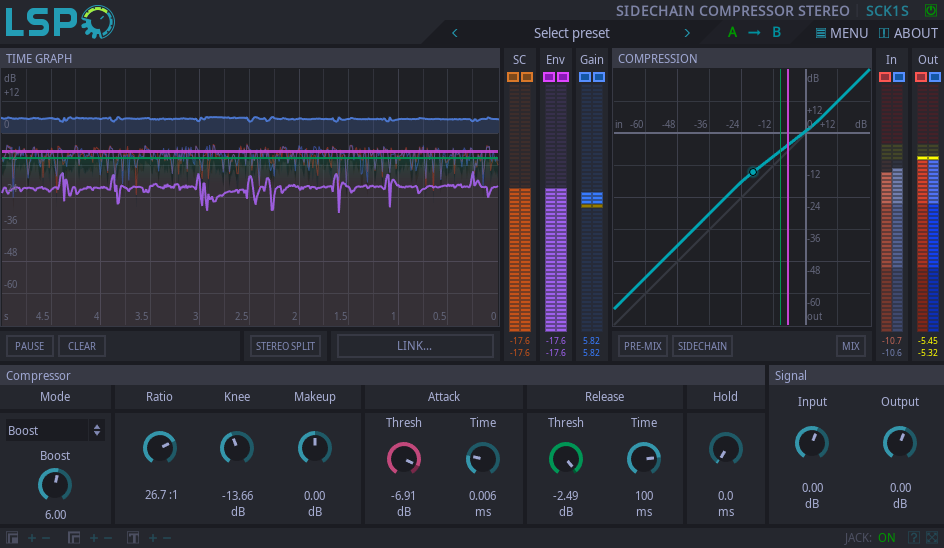Click the -13.66 dB knee value
The image size is (944, 548).
click(237, 496)
